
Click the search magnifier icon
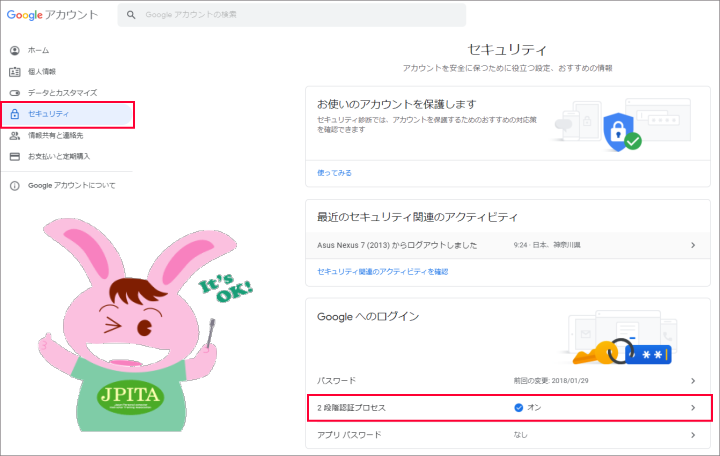[131, 15]
